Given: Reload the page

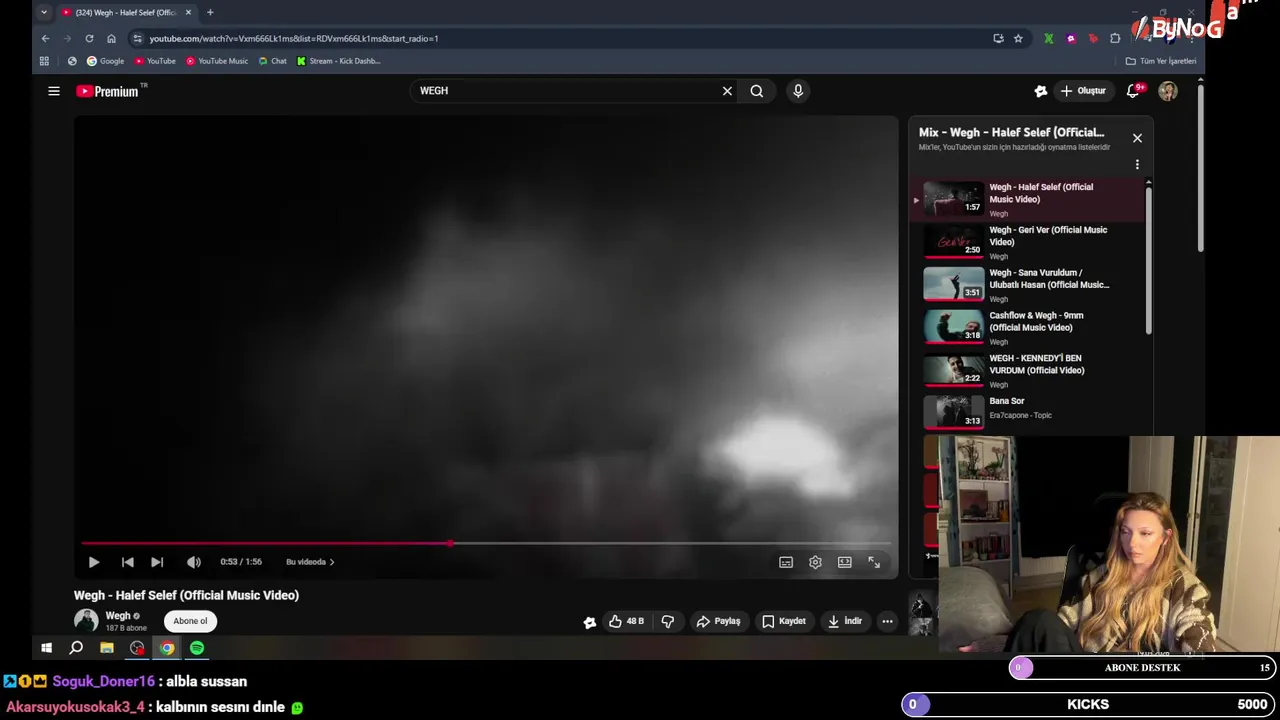Looking at the screenshot, I should 89,38.
